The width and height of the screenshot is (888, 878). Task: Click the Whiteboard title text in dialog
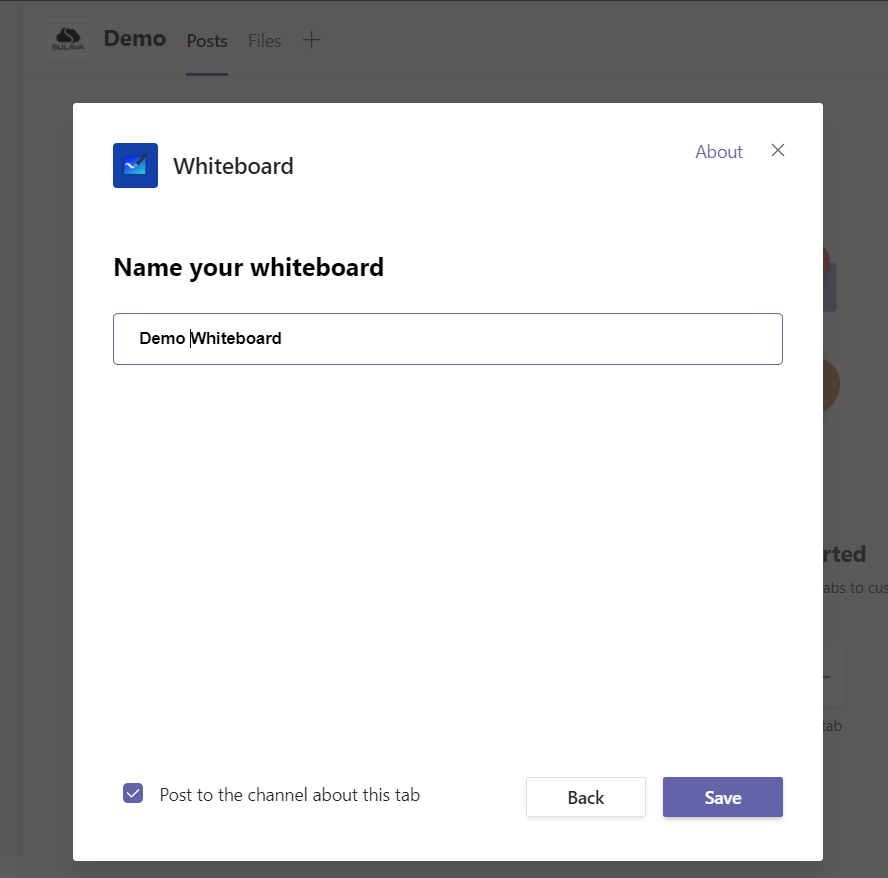pyautogui.click(x=233, y=166)
